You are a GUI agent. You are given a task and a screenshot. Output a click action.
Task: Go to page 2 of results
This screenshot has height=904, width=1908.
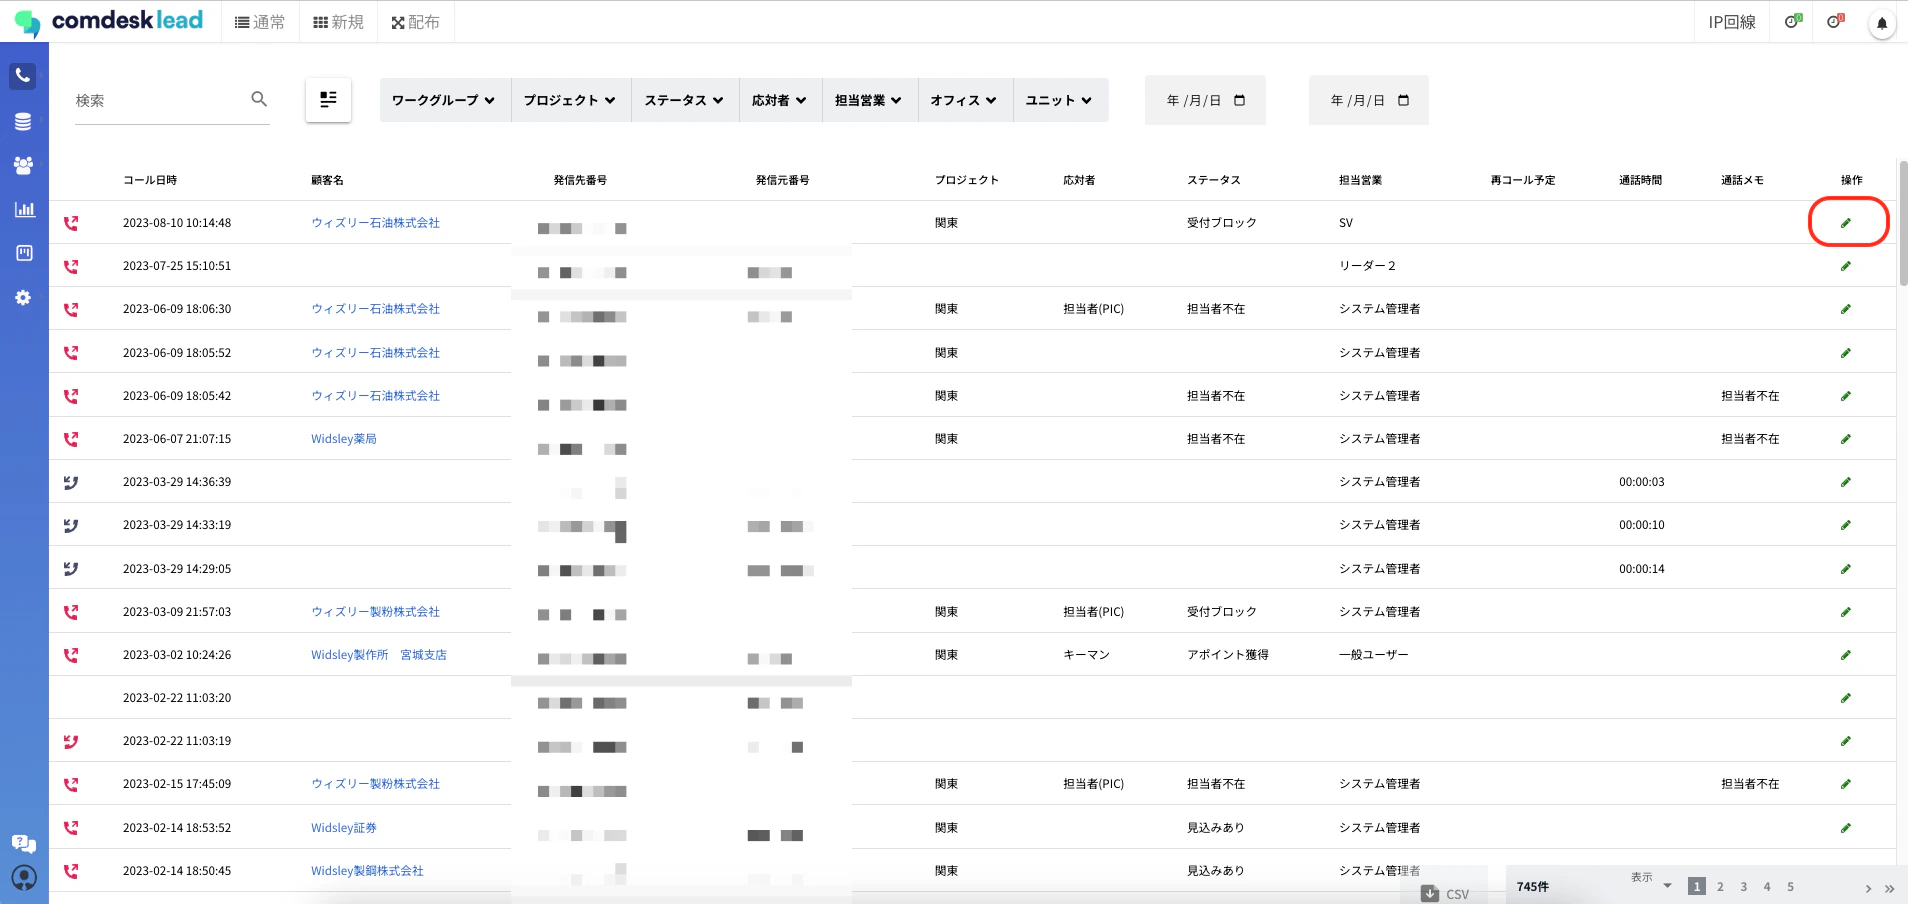pyautogui.click(x=1720, y=887)
